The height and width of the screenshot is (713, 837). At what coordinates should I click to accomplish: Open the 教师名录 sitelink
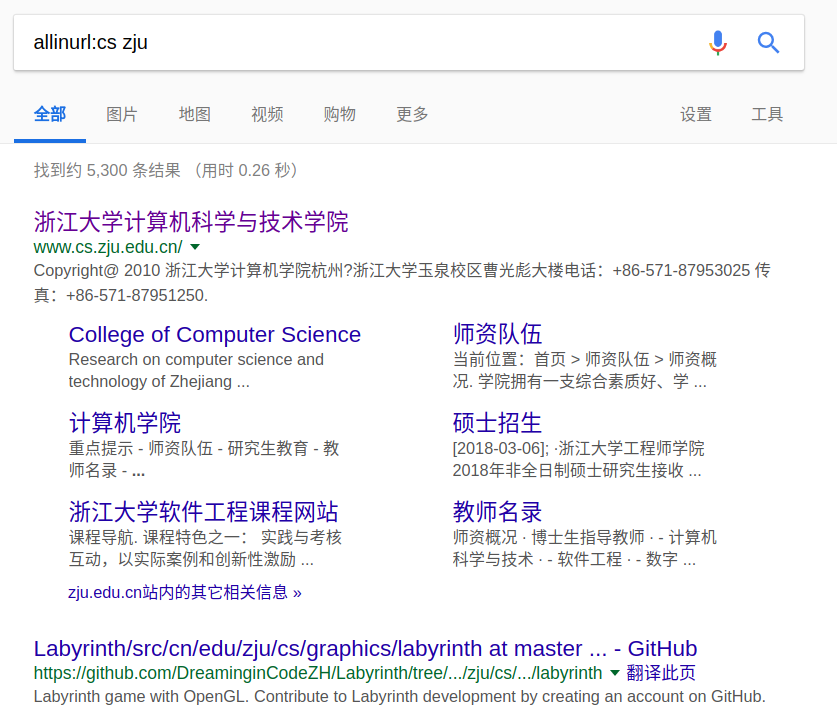[x=497, y=512]
